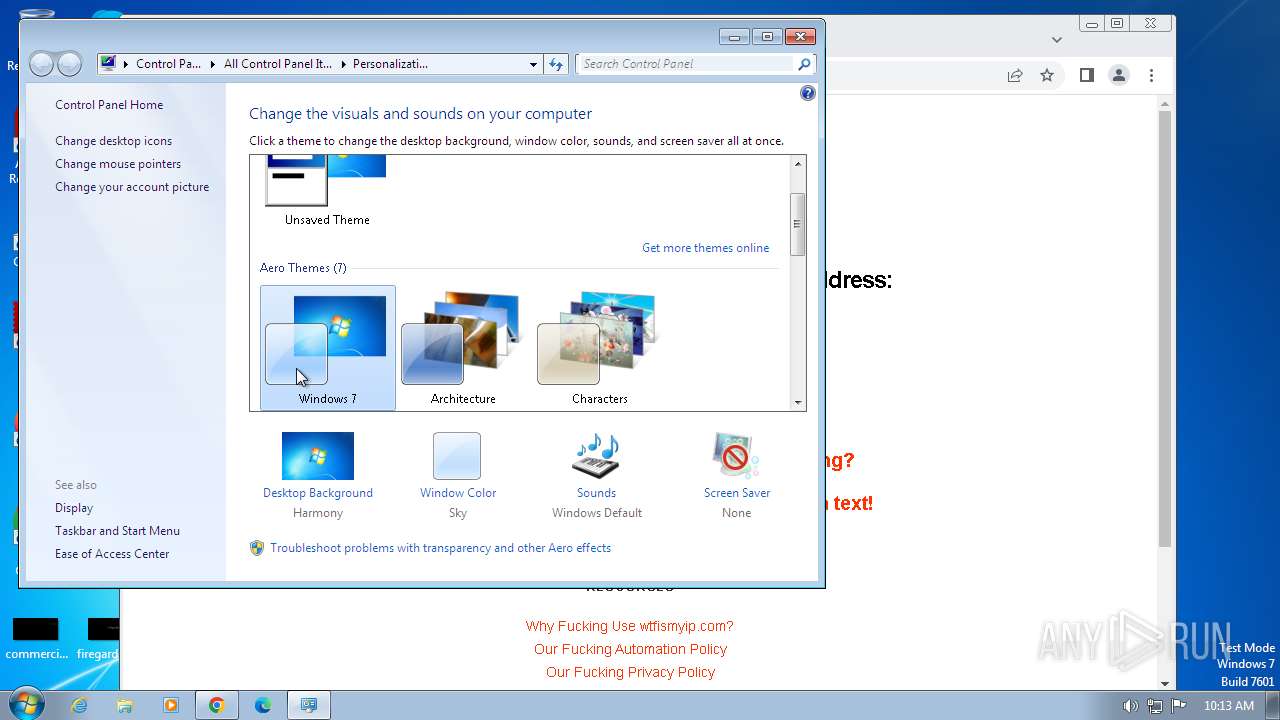The image size is (1280, 720).
Task: Toggle Chrome's side panel icon
Action: point(1087,75)
